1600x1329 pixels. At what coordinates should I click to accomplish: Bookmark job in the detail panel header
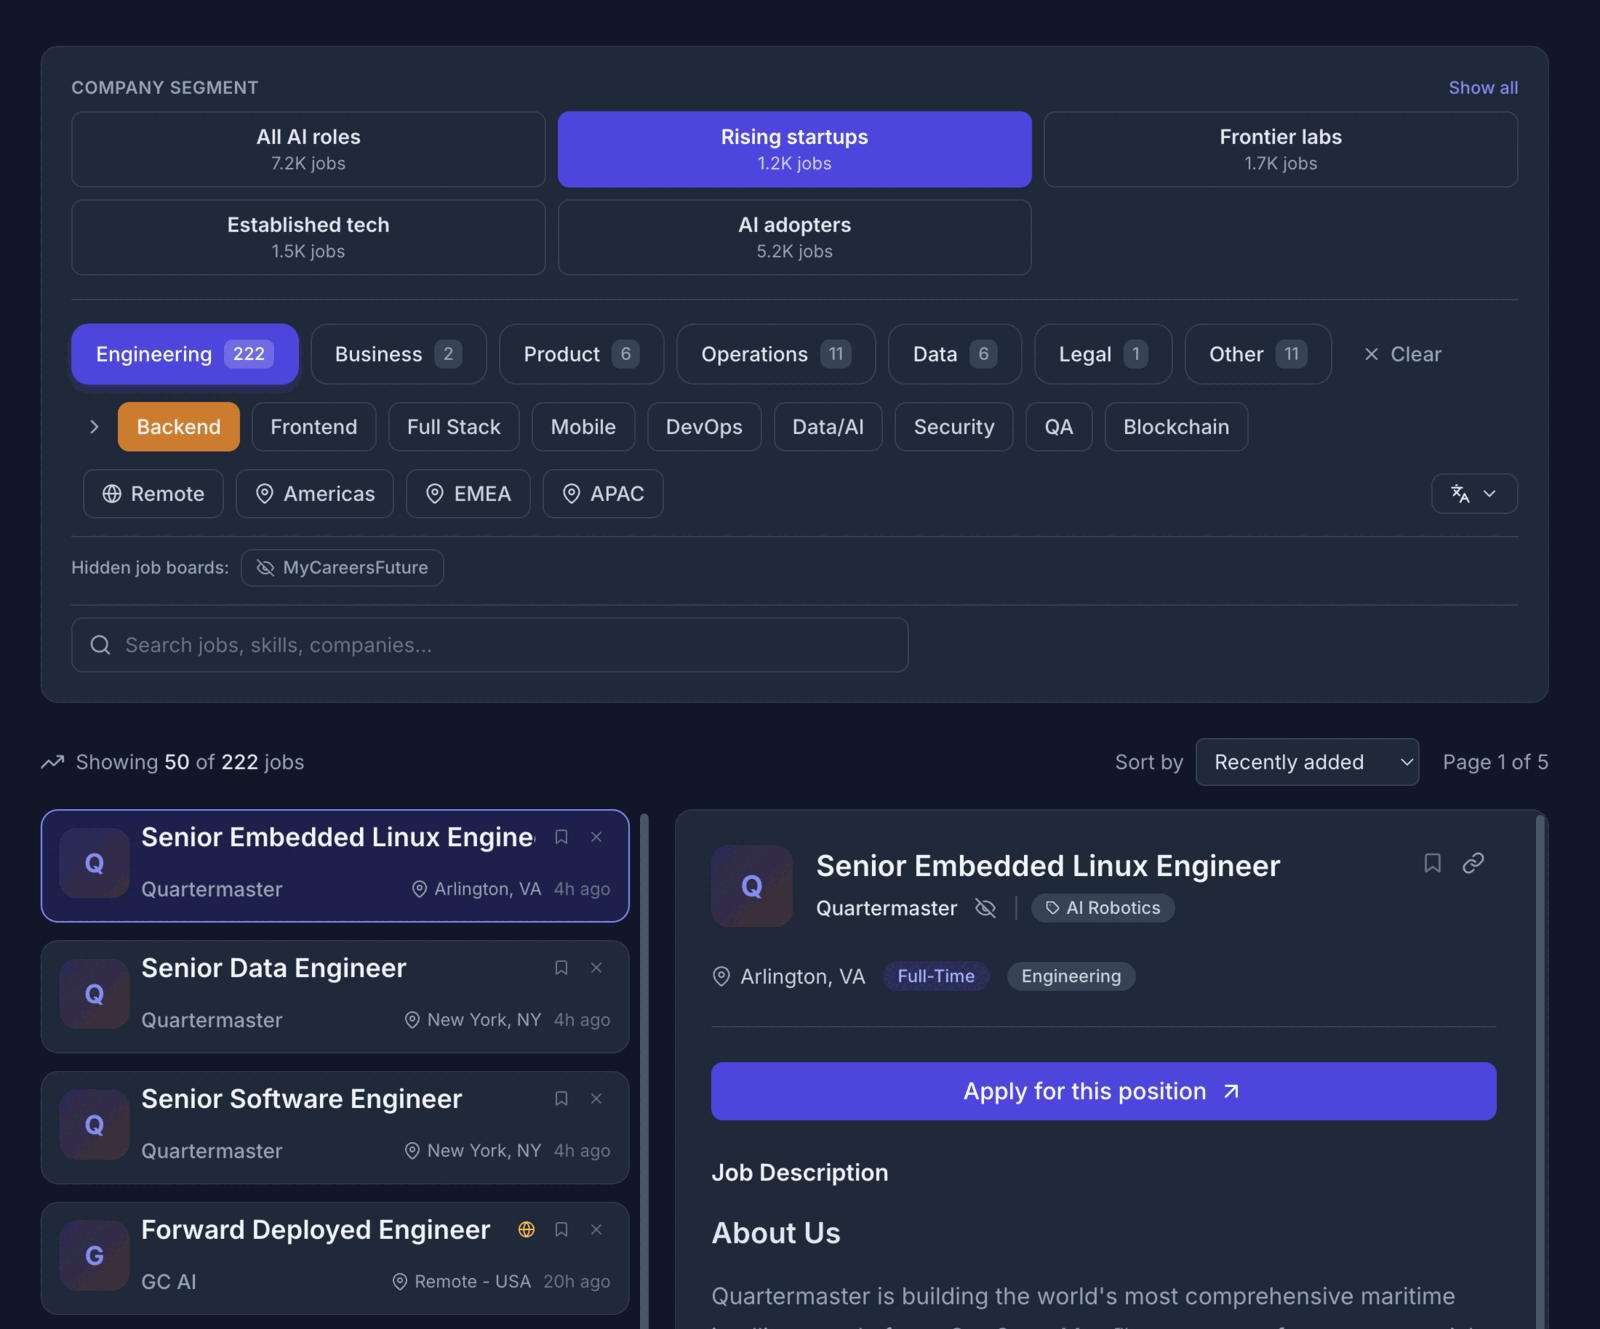coord(1432,863)
